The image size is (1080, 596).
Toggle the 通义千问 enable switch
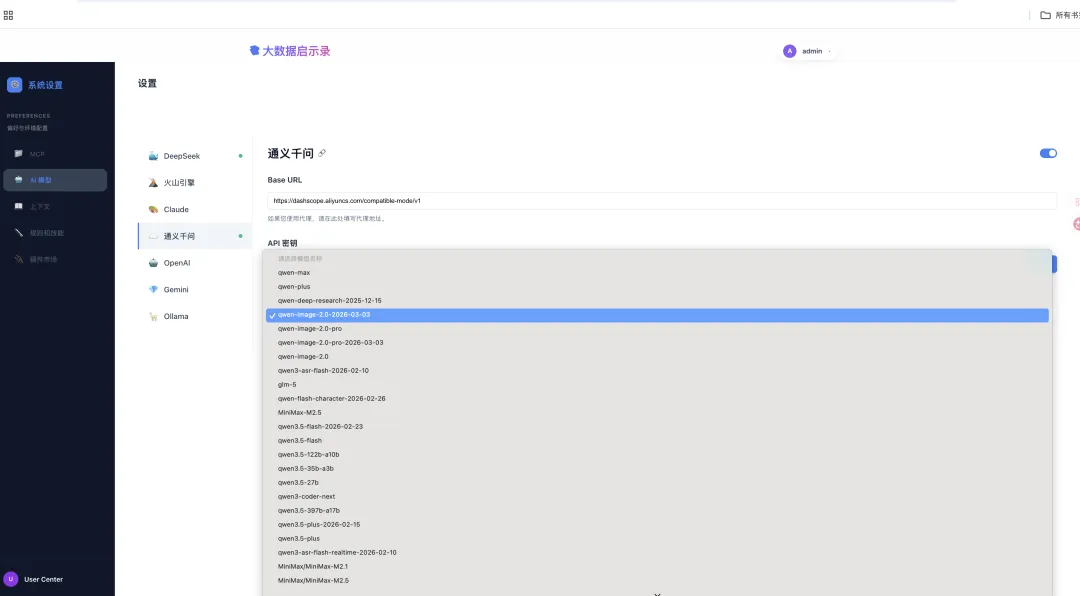pyautogui.click(x=1048, y=154)
